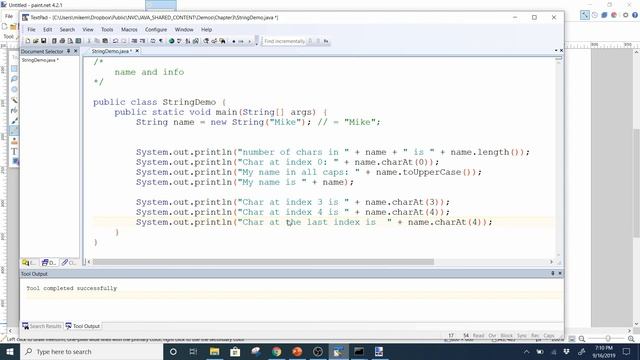640x360 pixels.
Task: Click the green globe icon in TextPad toolbar
Action: [171, 41]
